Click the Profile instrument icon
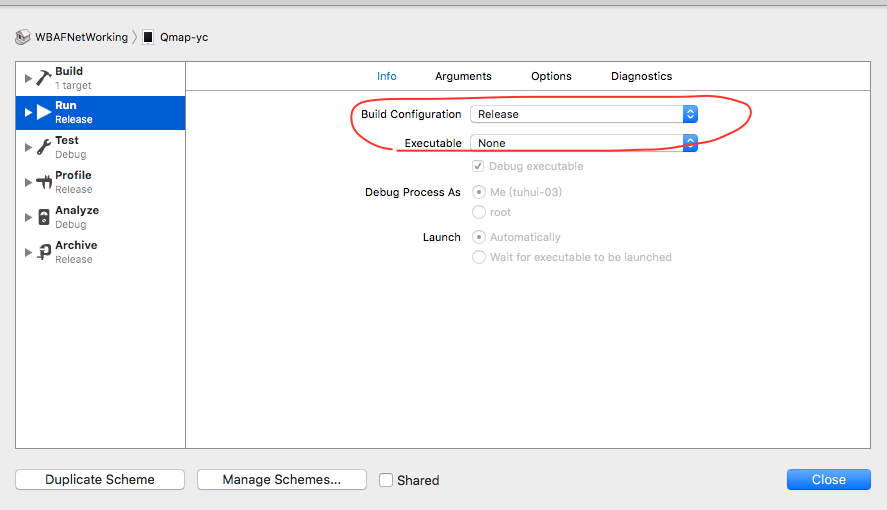 click(x=44, y=182)
